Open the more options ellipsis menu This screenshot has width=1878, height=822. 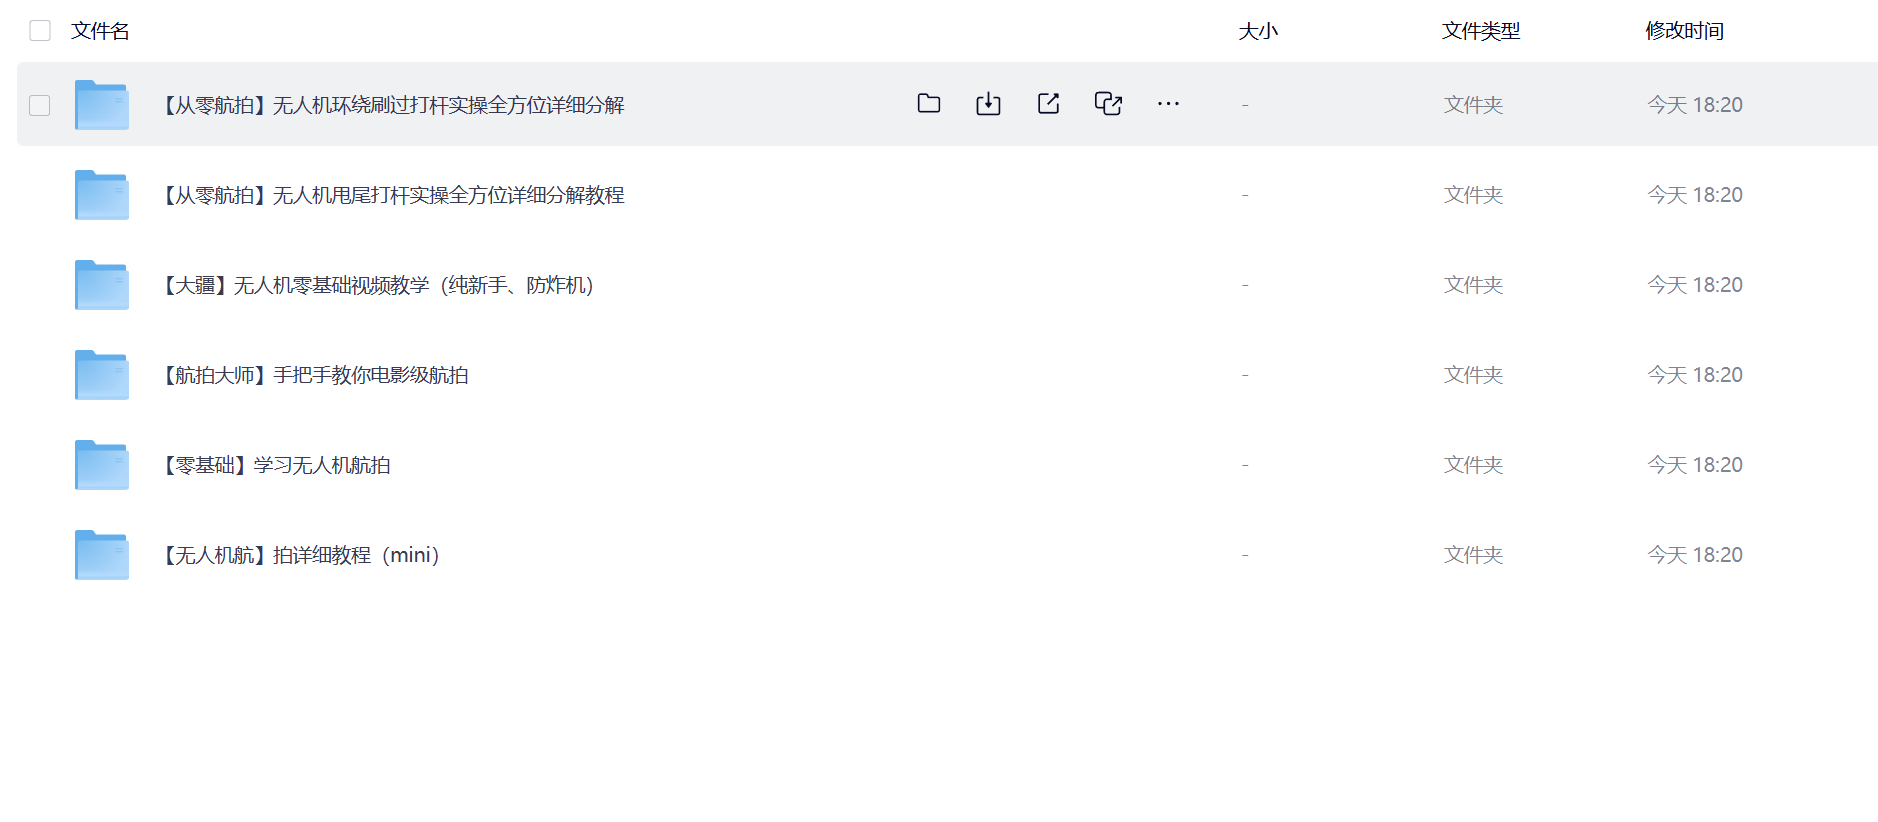(1168, 103)
